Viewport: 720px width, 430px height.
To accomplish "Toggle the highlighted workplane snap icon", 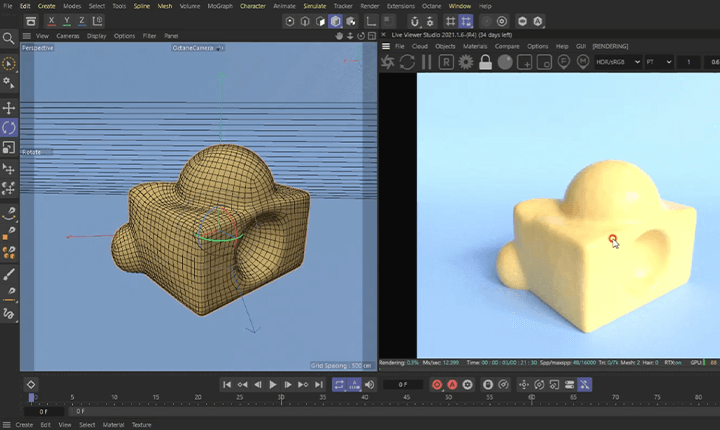I will coord(466,21).
